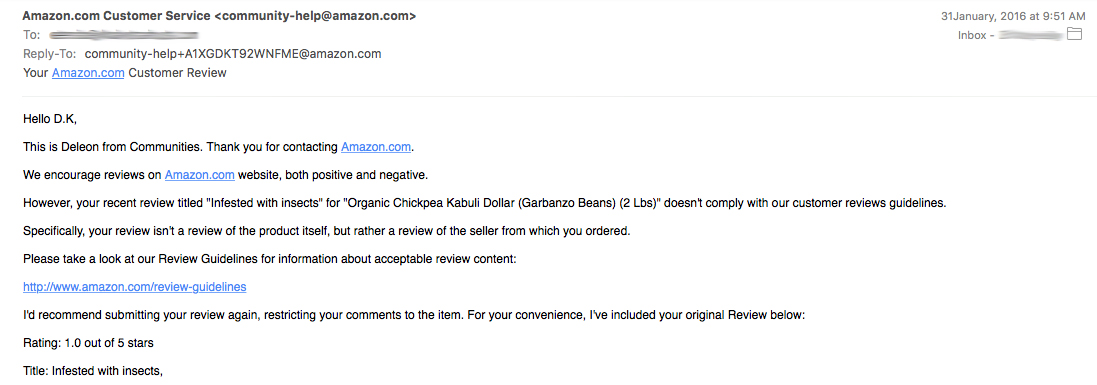Open Amazon.com link after 'Thank you for contacting'

coord(376,147)
